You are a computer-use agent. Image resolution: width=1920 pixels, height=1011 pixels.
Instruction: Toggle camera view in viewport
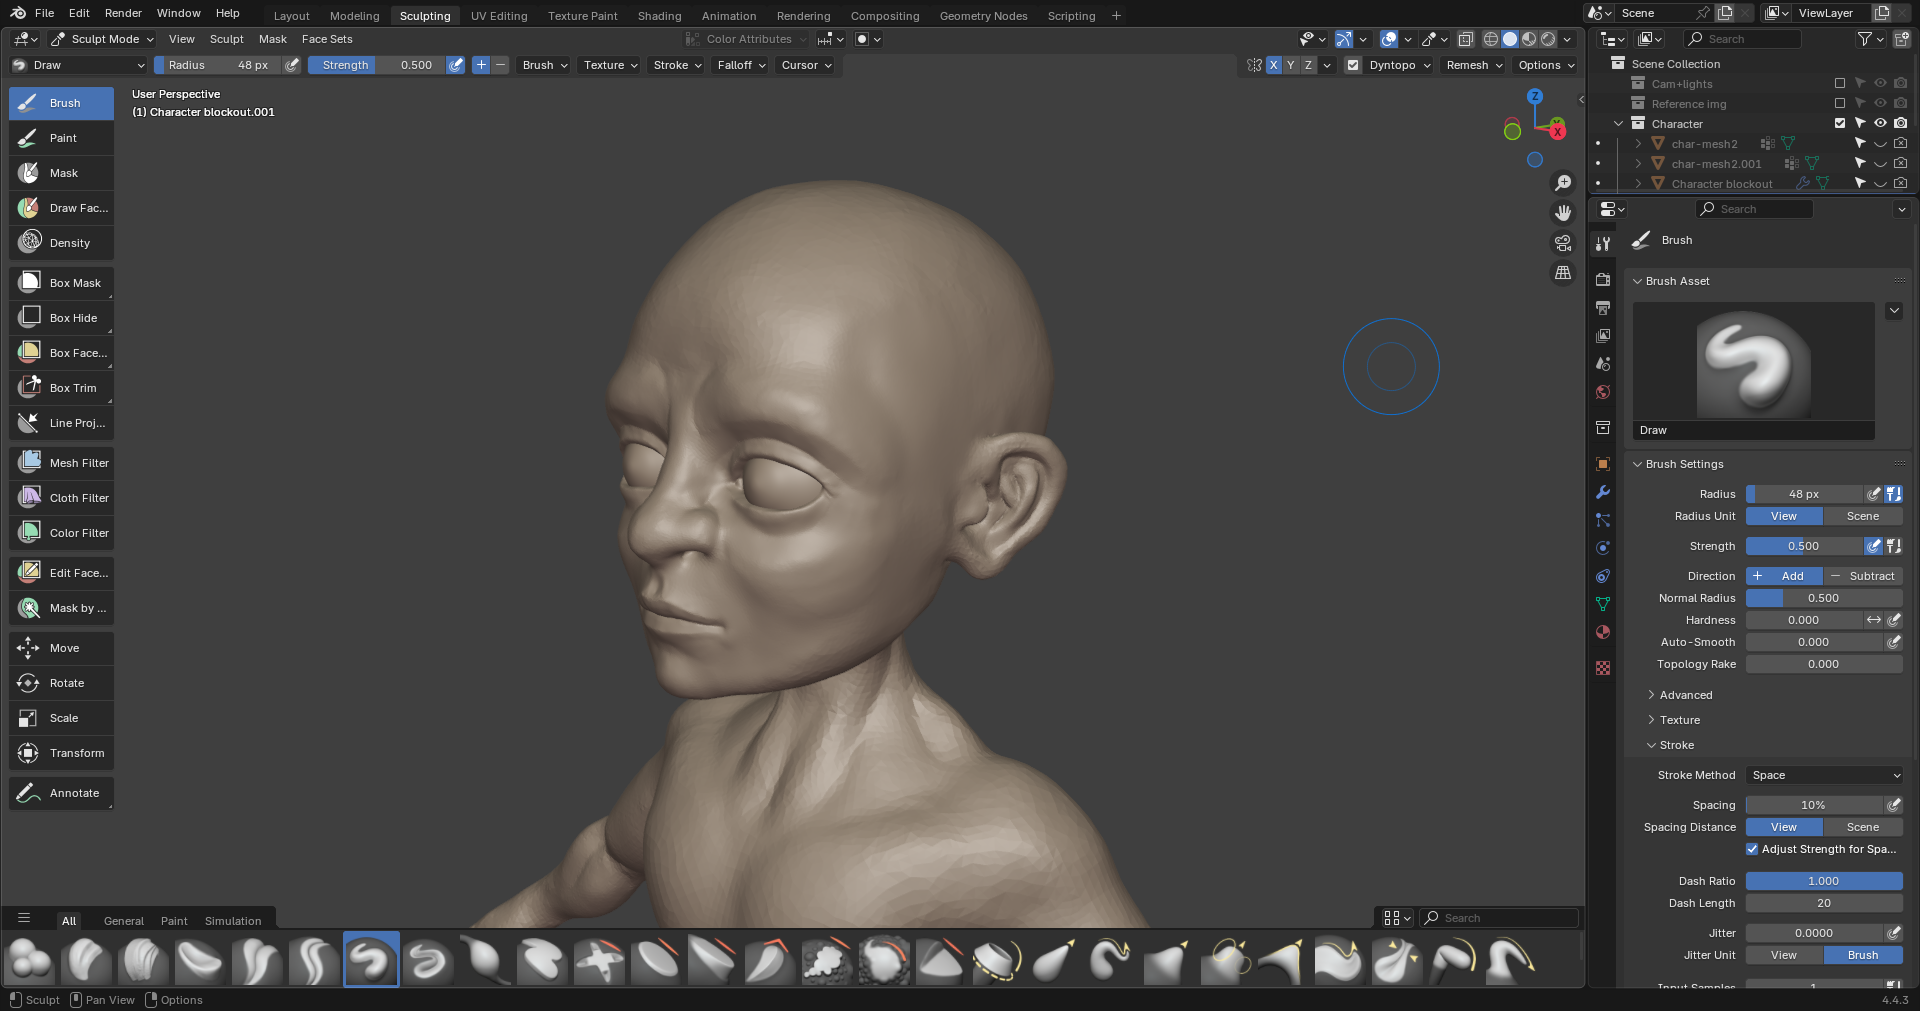tap(1562, 243)
